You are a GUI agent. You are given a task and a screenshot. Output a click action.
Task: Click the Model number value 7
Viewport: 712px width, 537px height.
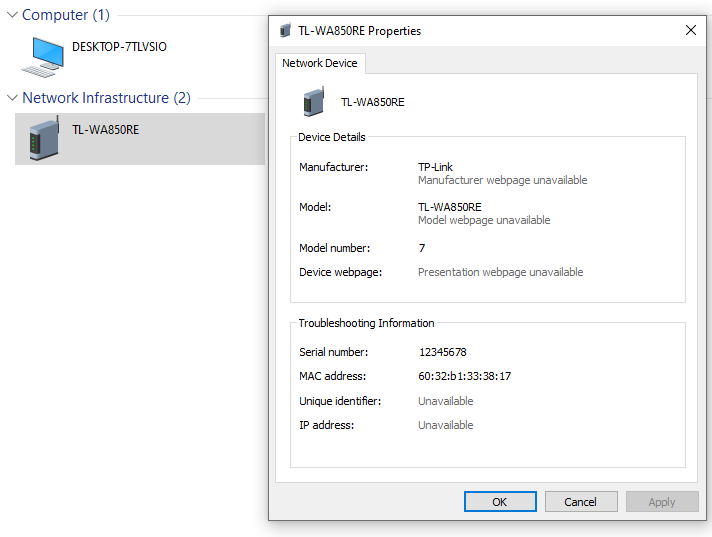pos(422,248)
